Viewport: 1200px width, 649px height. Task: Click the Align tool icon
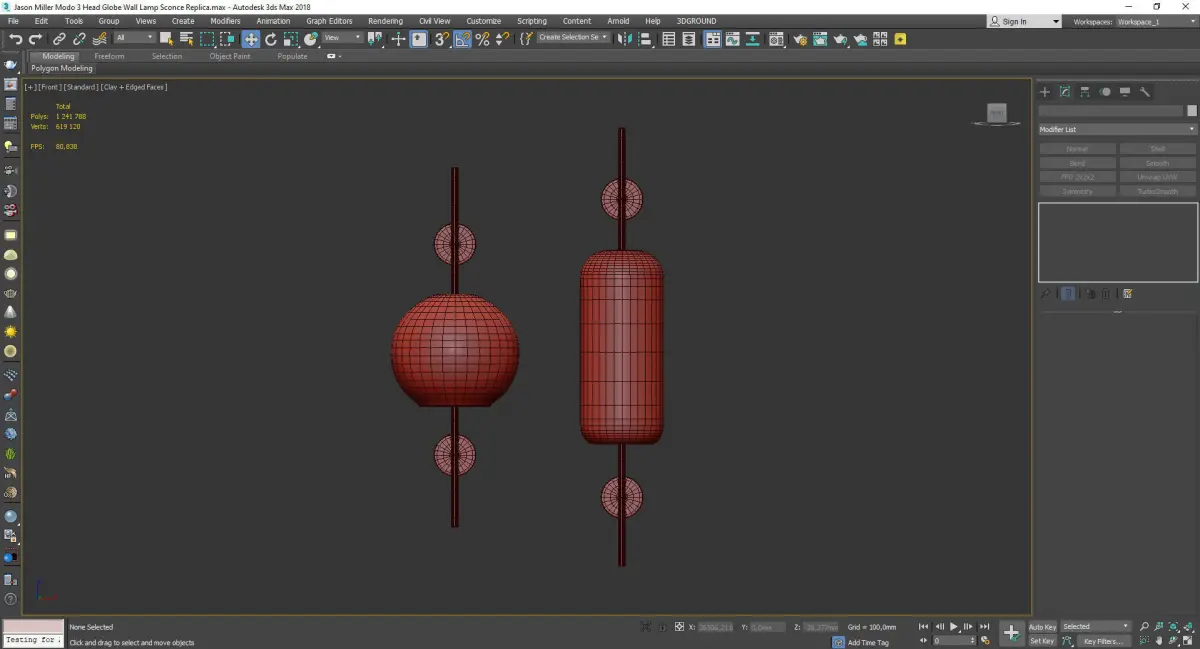[x=646, y=39]
